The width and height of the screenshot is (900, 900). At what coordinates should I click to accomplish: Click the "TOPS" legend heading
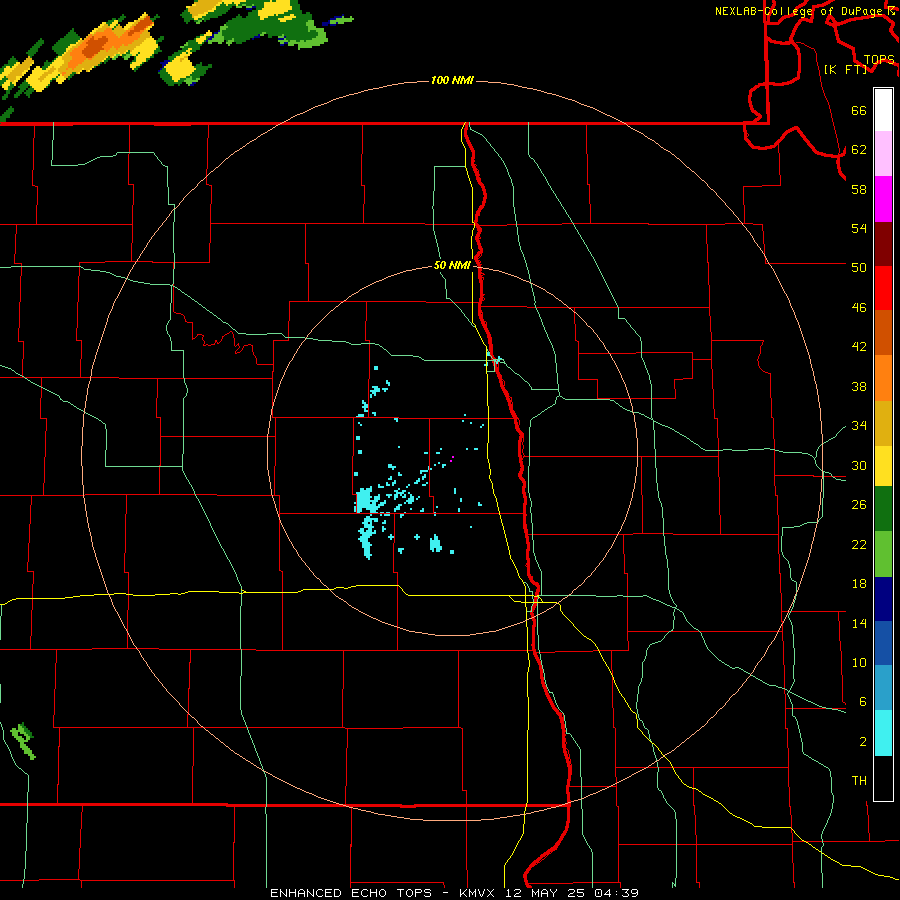[x=879, y=60]
